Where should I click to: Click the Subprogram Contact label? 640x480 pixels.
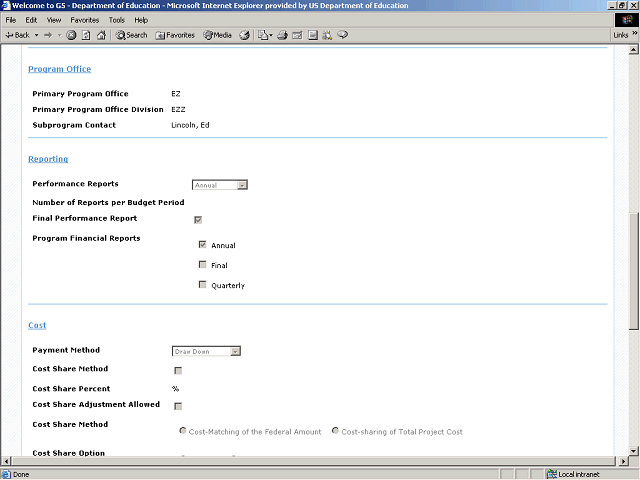click(74, 125)
